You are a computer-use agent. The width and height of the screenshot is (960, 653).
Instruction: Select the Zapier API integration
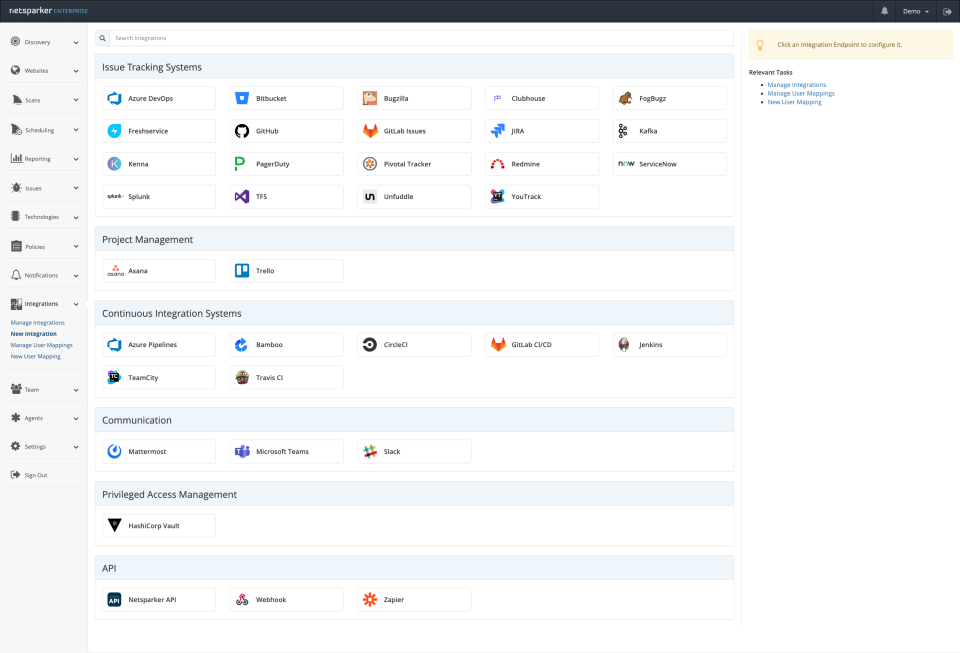[413, 599]
